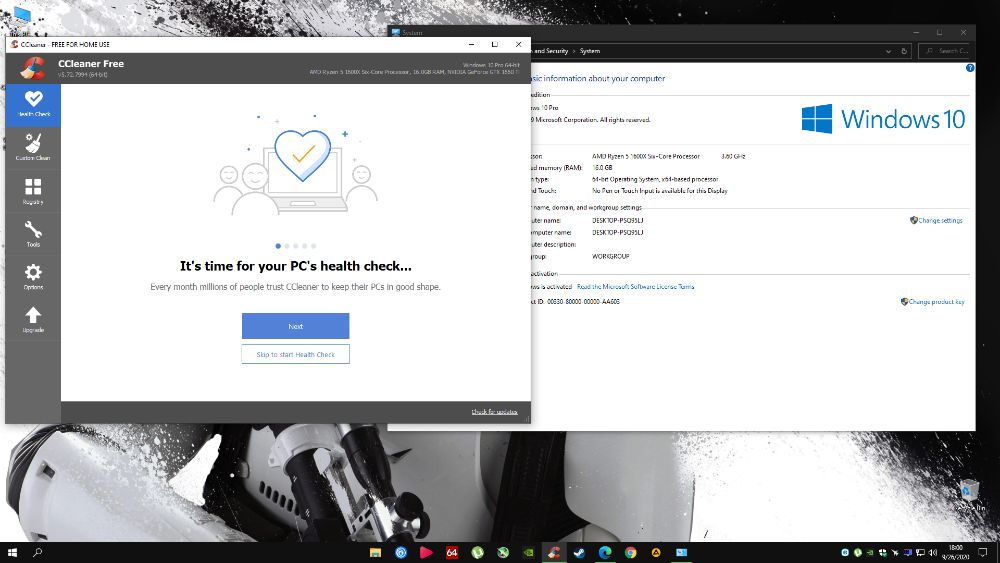Image resolution: width=1000 pixels, height=563 pixels.
Task: Click the search box in System window
Action: pos(946,51)
